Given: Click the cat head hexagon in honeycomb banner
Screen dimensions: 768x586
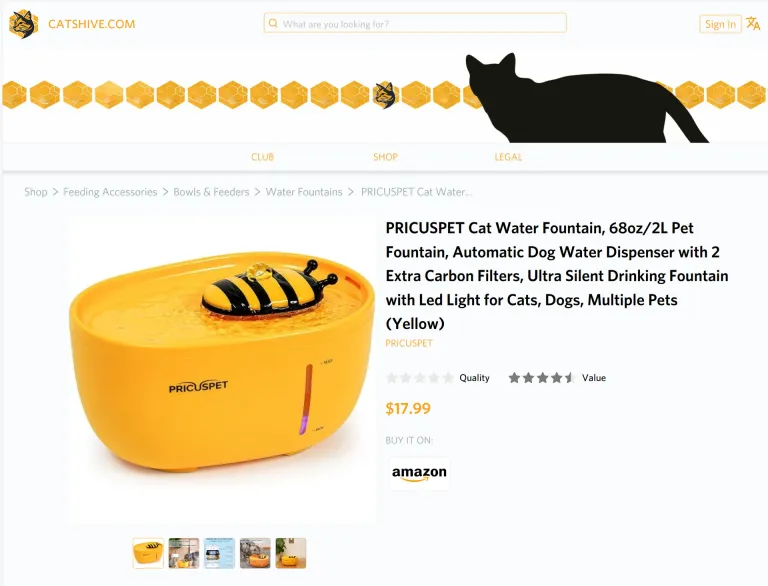Looking at the screenshot, I should (385, 95).
